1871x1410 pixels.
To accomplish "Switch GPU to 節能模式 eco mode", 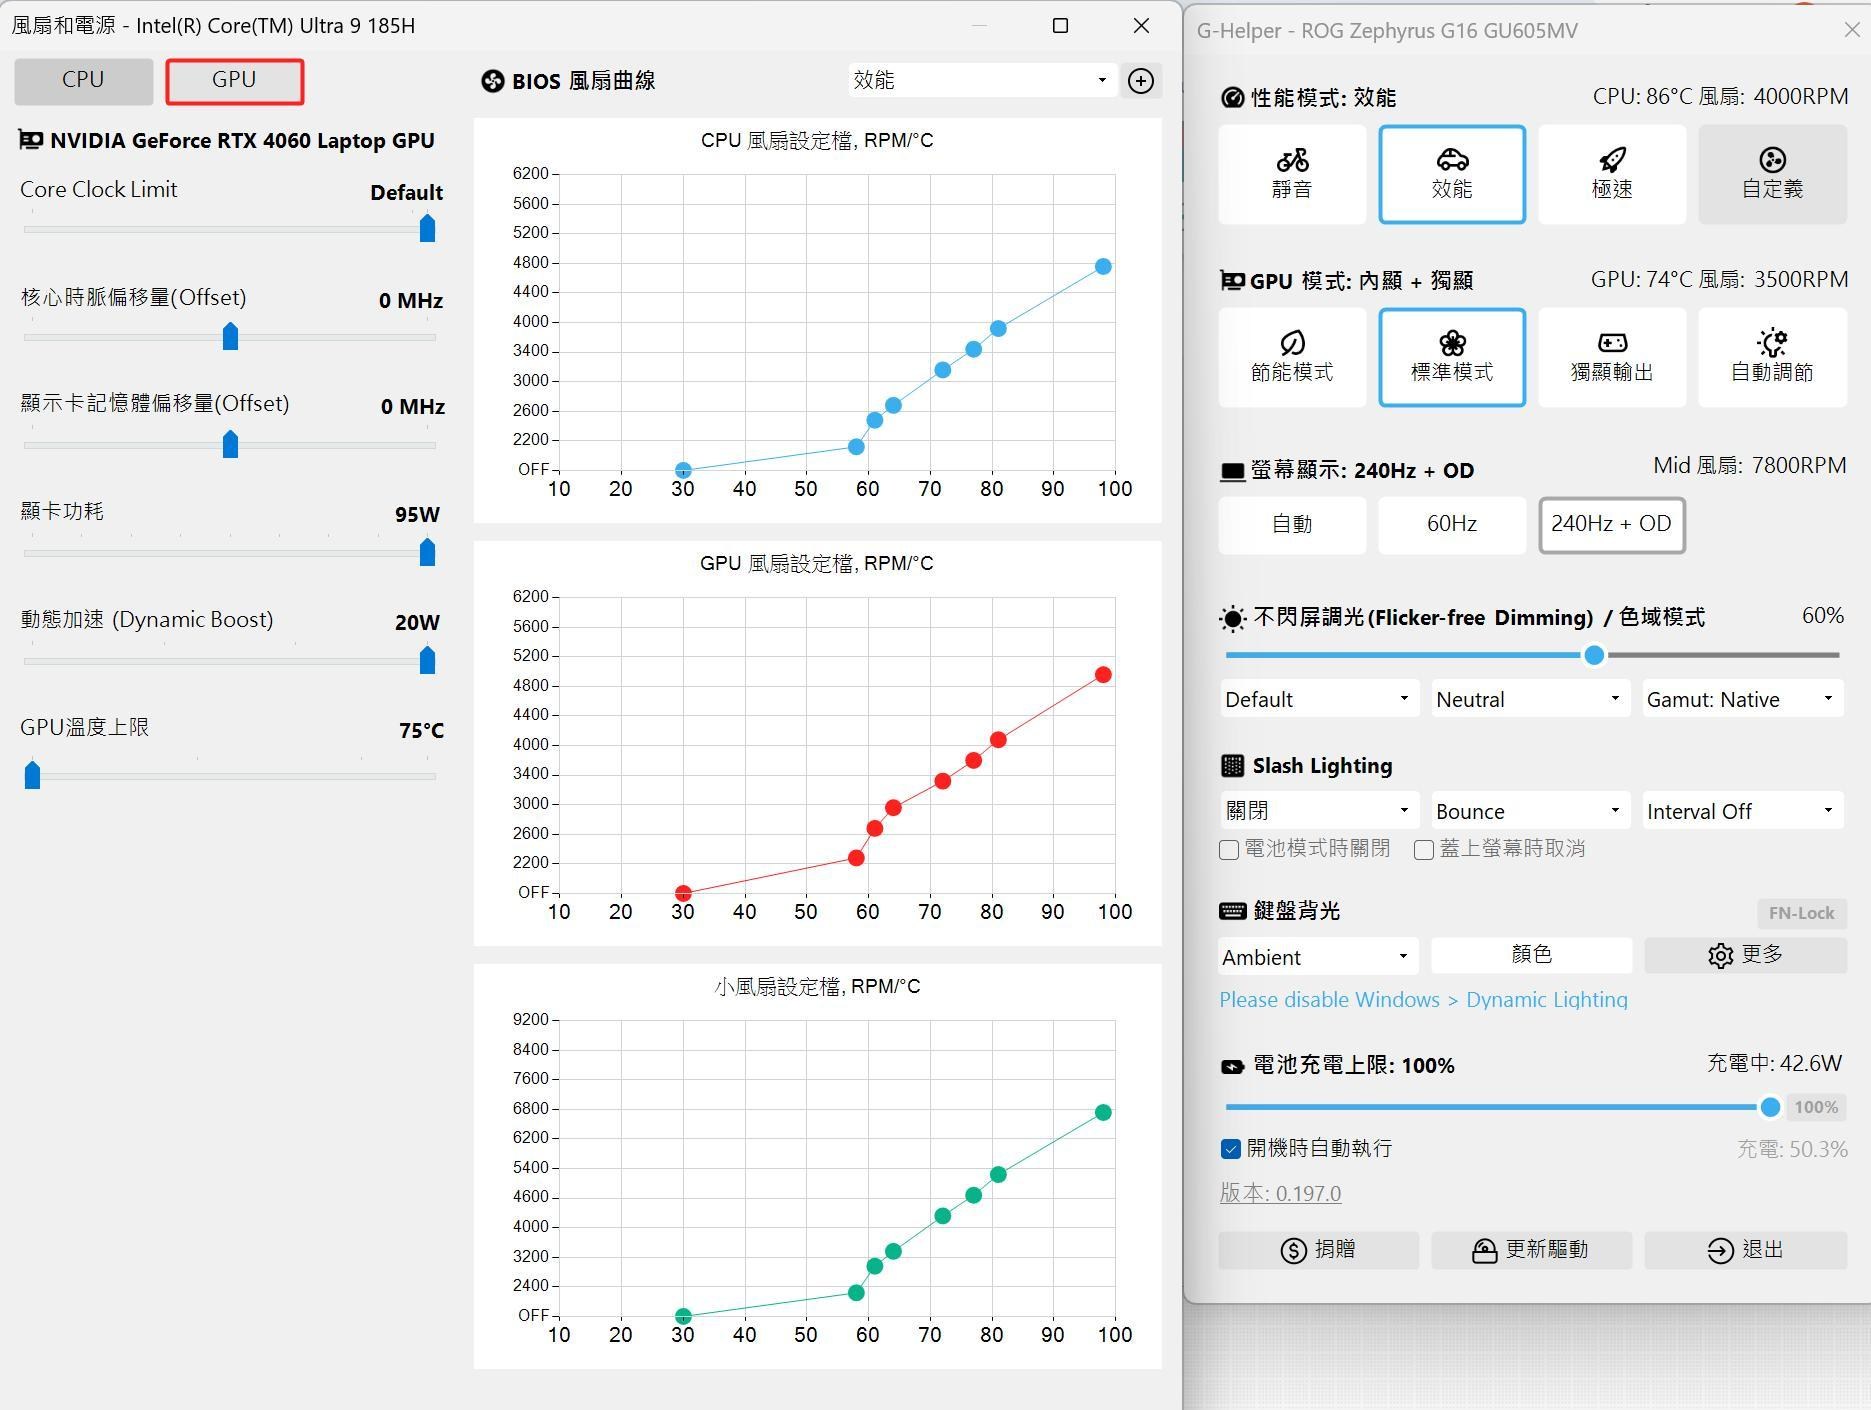I will 1291,357.
